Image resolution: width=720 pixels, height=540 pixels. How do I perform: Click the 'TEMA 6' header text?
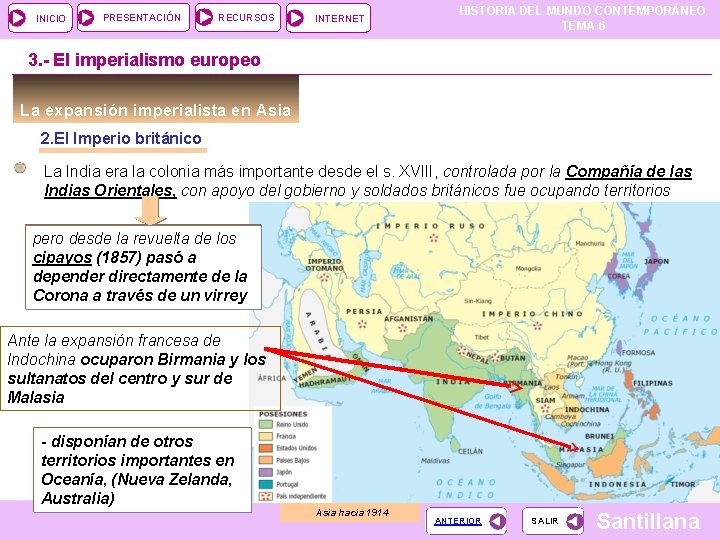point(583,26)
